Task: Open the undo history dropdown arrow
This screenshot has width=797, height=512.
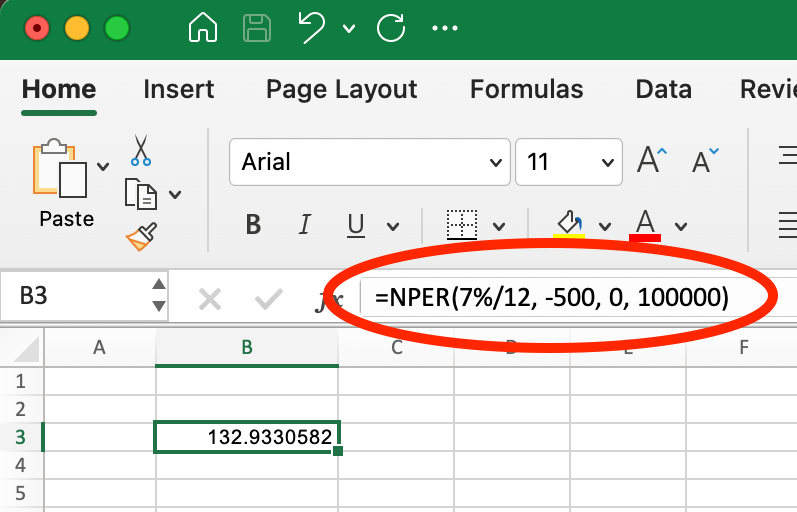Action: click(x=349, y=28)
